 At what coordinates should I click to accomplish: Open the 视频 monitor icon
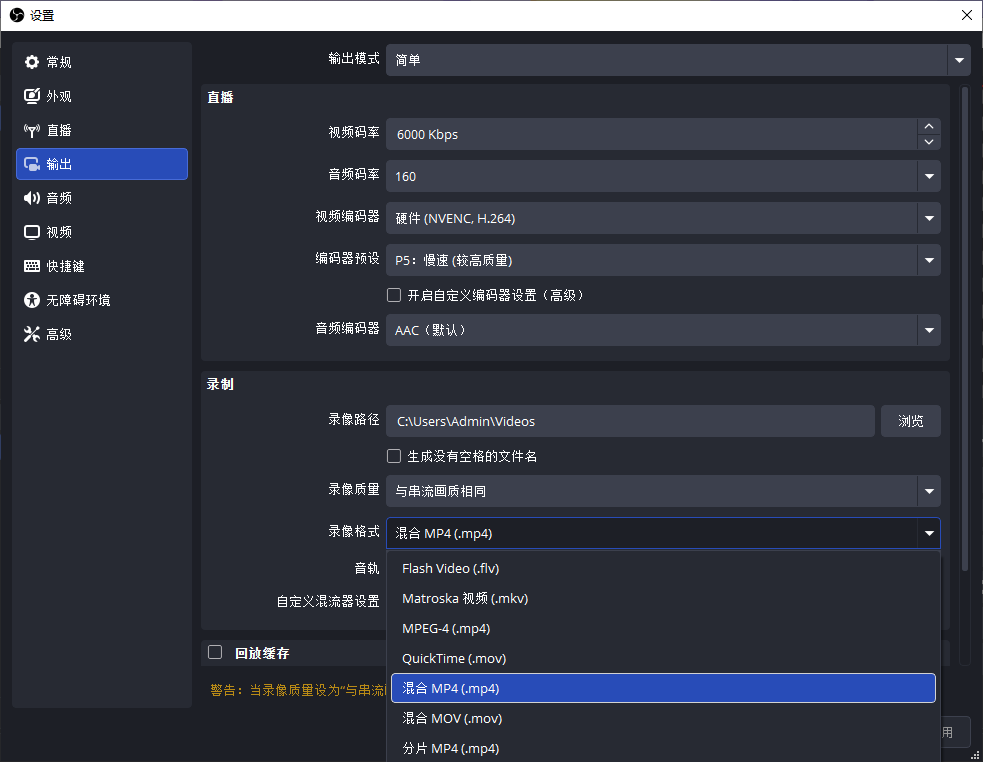click(32, 232)
